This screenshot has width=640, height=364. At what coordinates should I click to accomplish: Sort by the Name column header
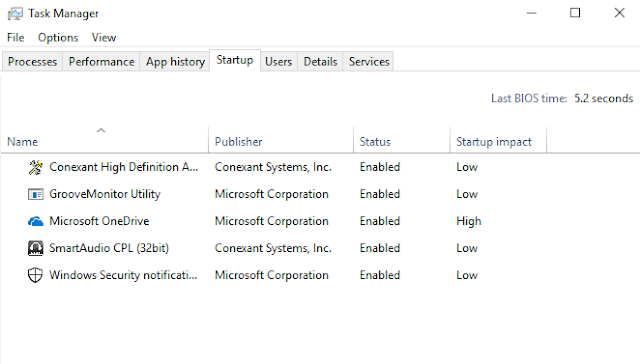pos(104,140)
